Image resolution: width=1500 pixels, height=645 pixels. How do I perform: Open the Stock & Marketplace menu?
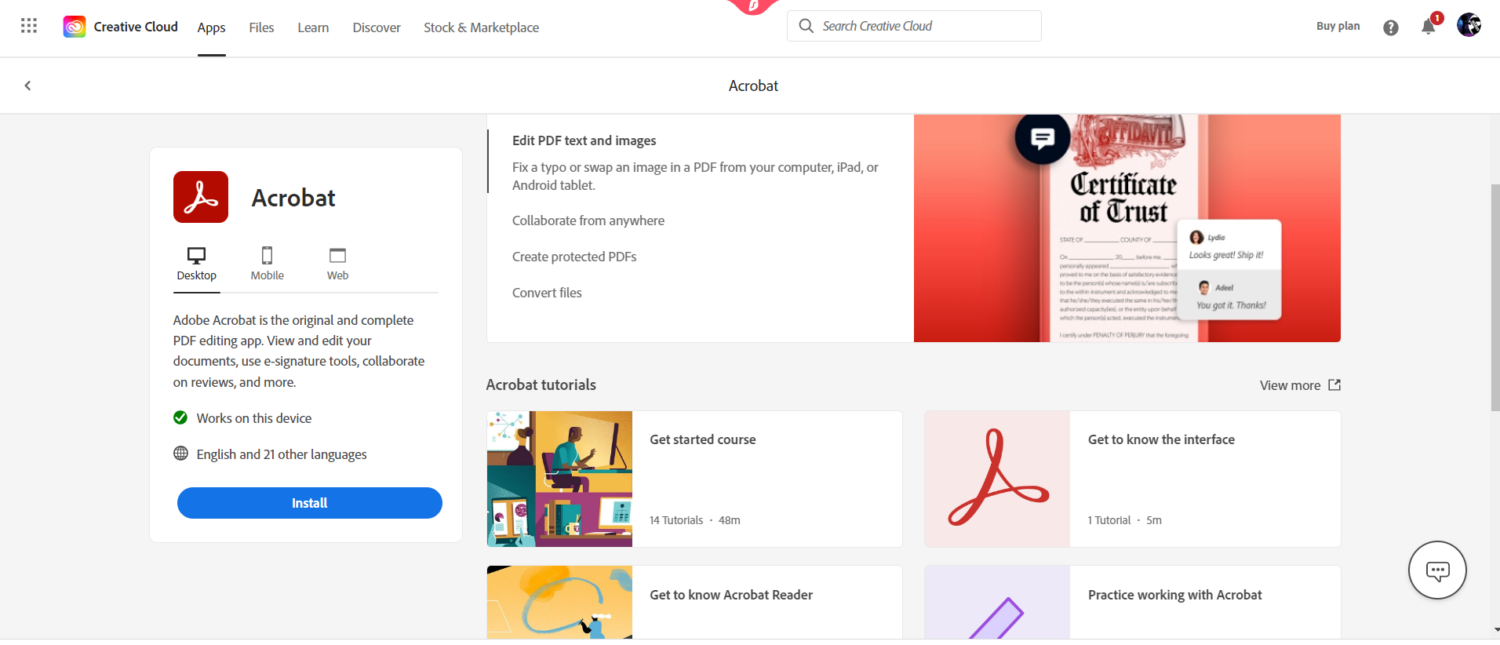point(481,28)
